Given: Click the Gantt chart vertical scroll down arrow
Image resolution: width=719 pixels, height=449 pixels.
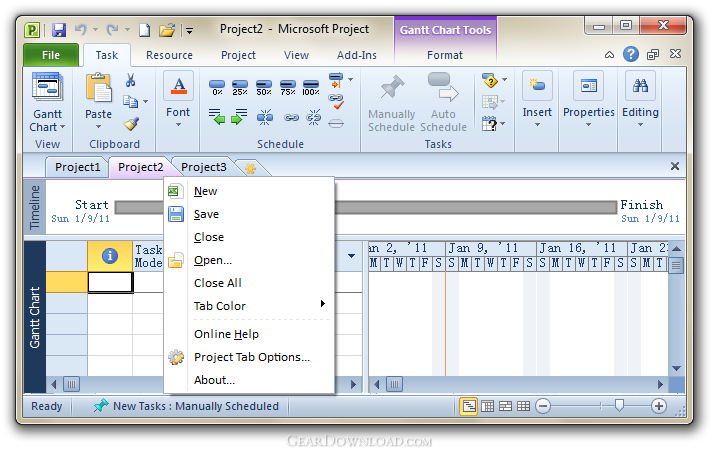Looking at the screenshot, I should tap(676, 368).
